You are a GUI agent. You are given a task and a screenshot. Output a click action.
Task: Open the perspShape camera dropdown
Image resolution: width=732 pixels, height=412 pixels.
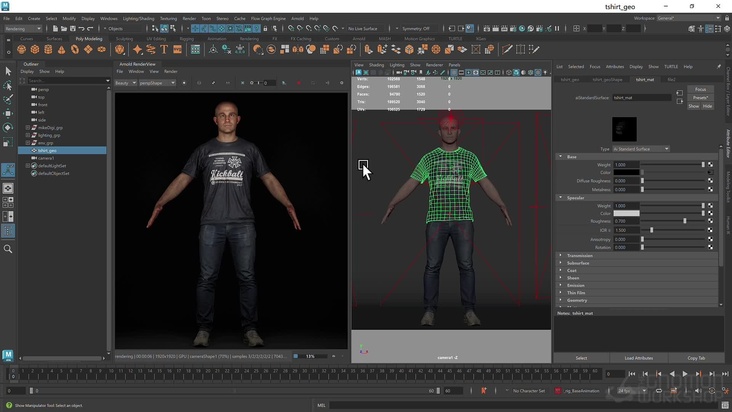pyautogui.click(x=157, y=83)
